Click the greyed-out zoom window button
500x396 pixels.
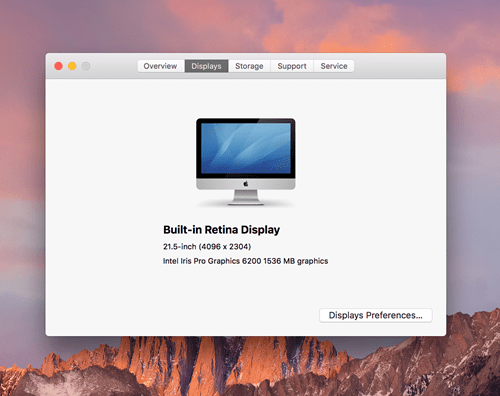coord(86,66)
